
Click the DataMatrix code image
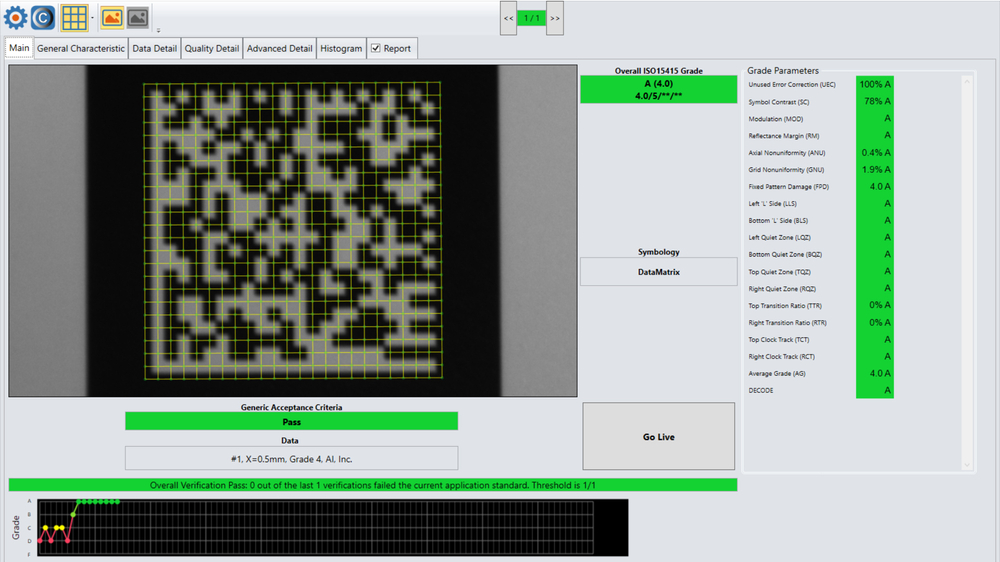(x=293, y=230)
